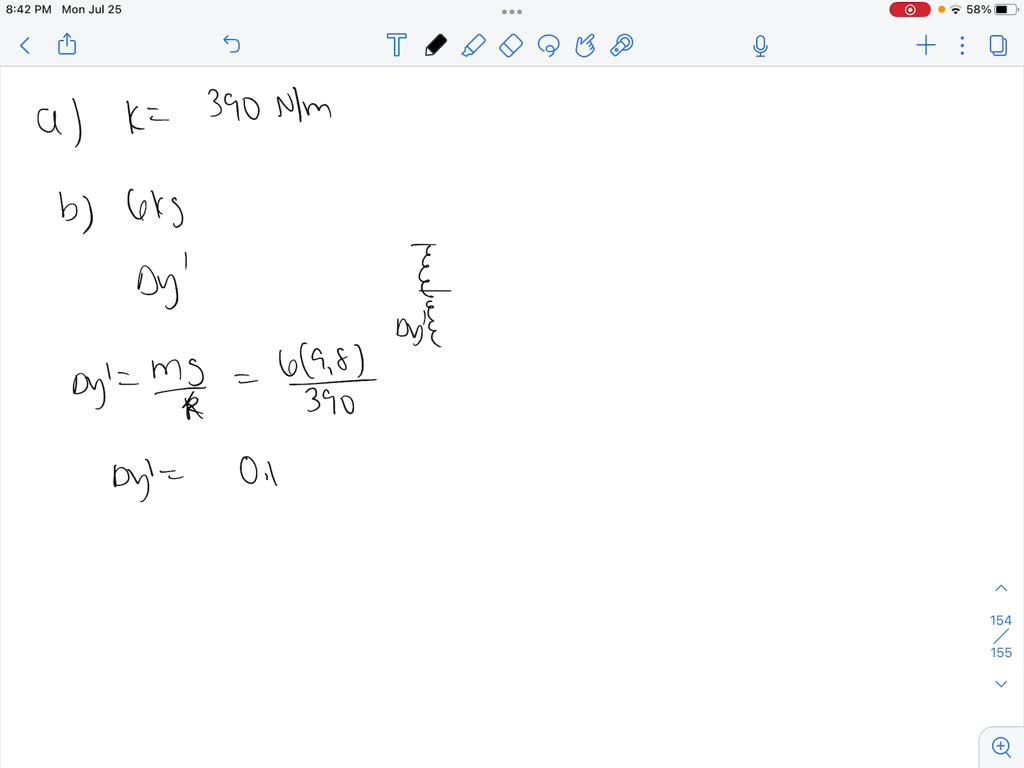Open the page view manager
This screenshot has height=768, width=1024.
998,45
